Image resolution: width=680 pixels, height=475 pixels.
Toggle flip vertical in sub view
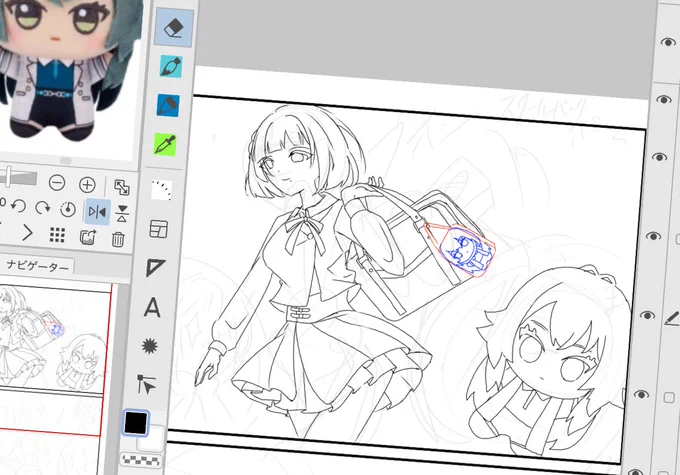pos(122,214)
